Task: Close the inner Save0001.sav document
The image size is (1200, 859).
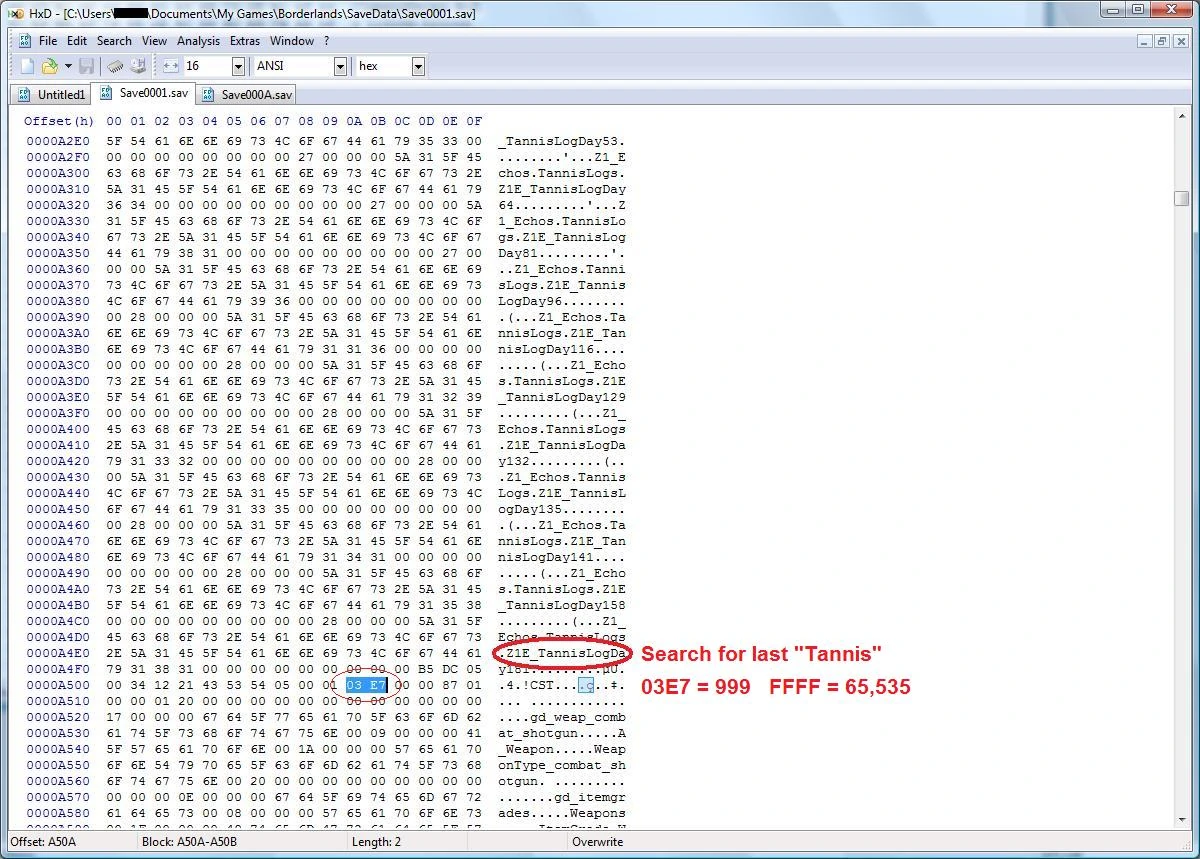Action: click(x=1179, y=41)
